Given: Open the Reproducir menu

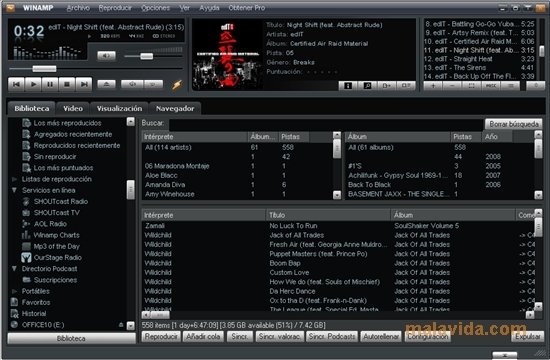Looking at the screenshot, I should 115,8.
